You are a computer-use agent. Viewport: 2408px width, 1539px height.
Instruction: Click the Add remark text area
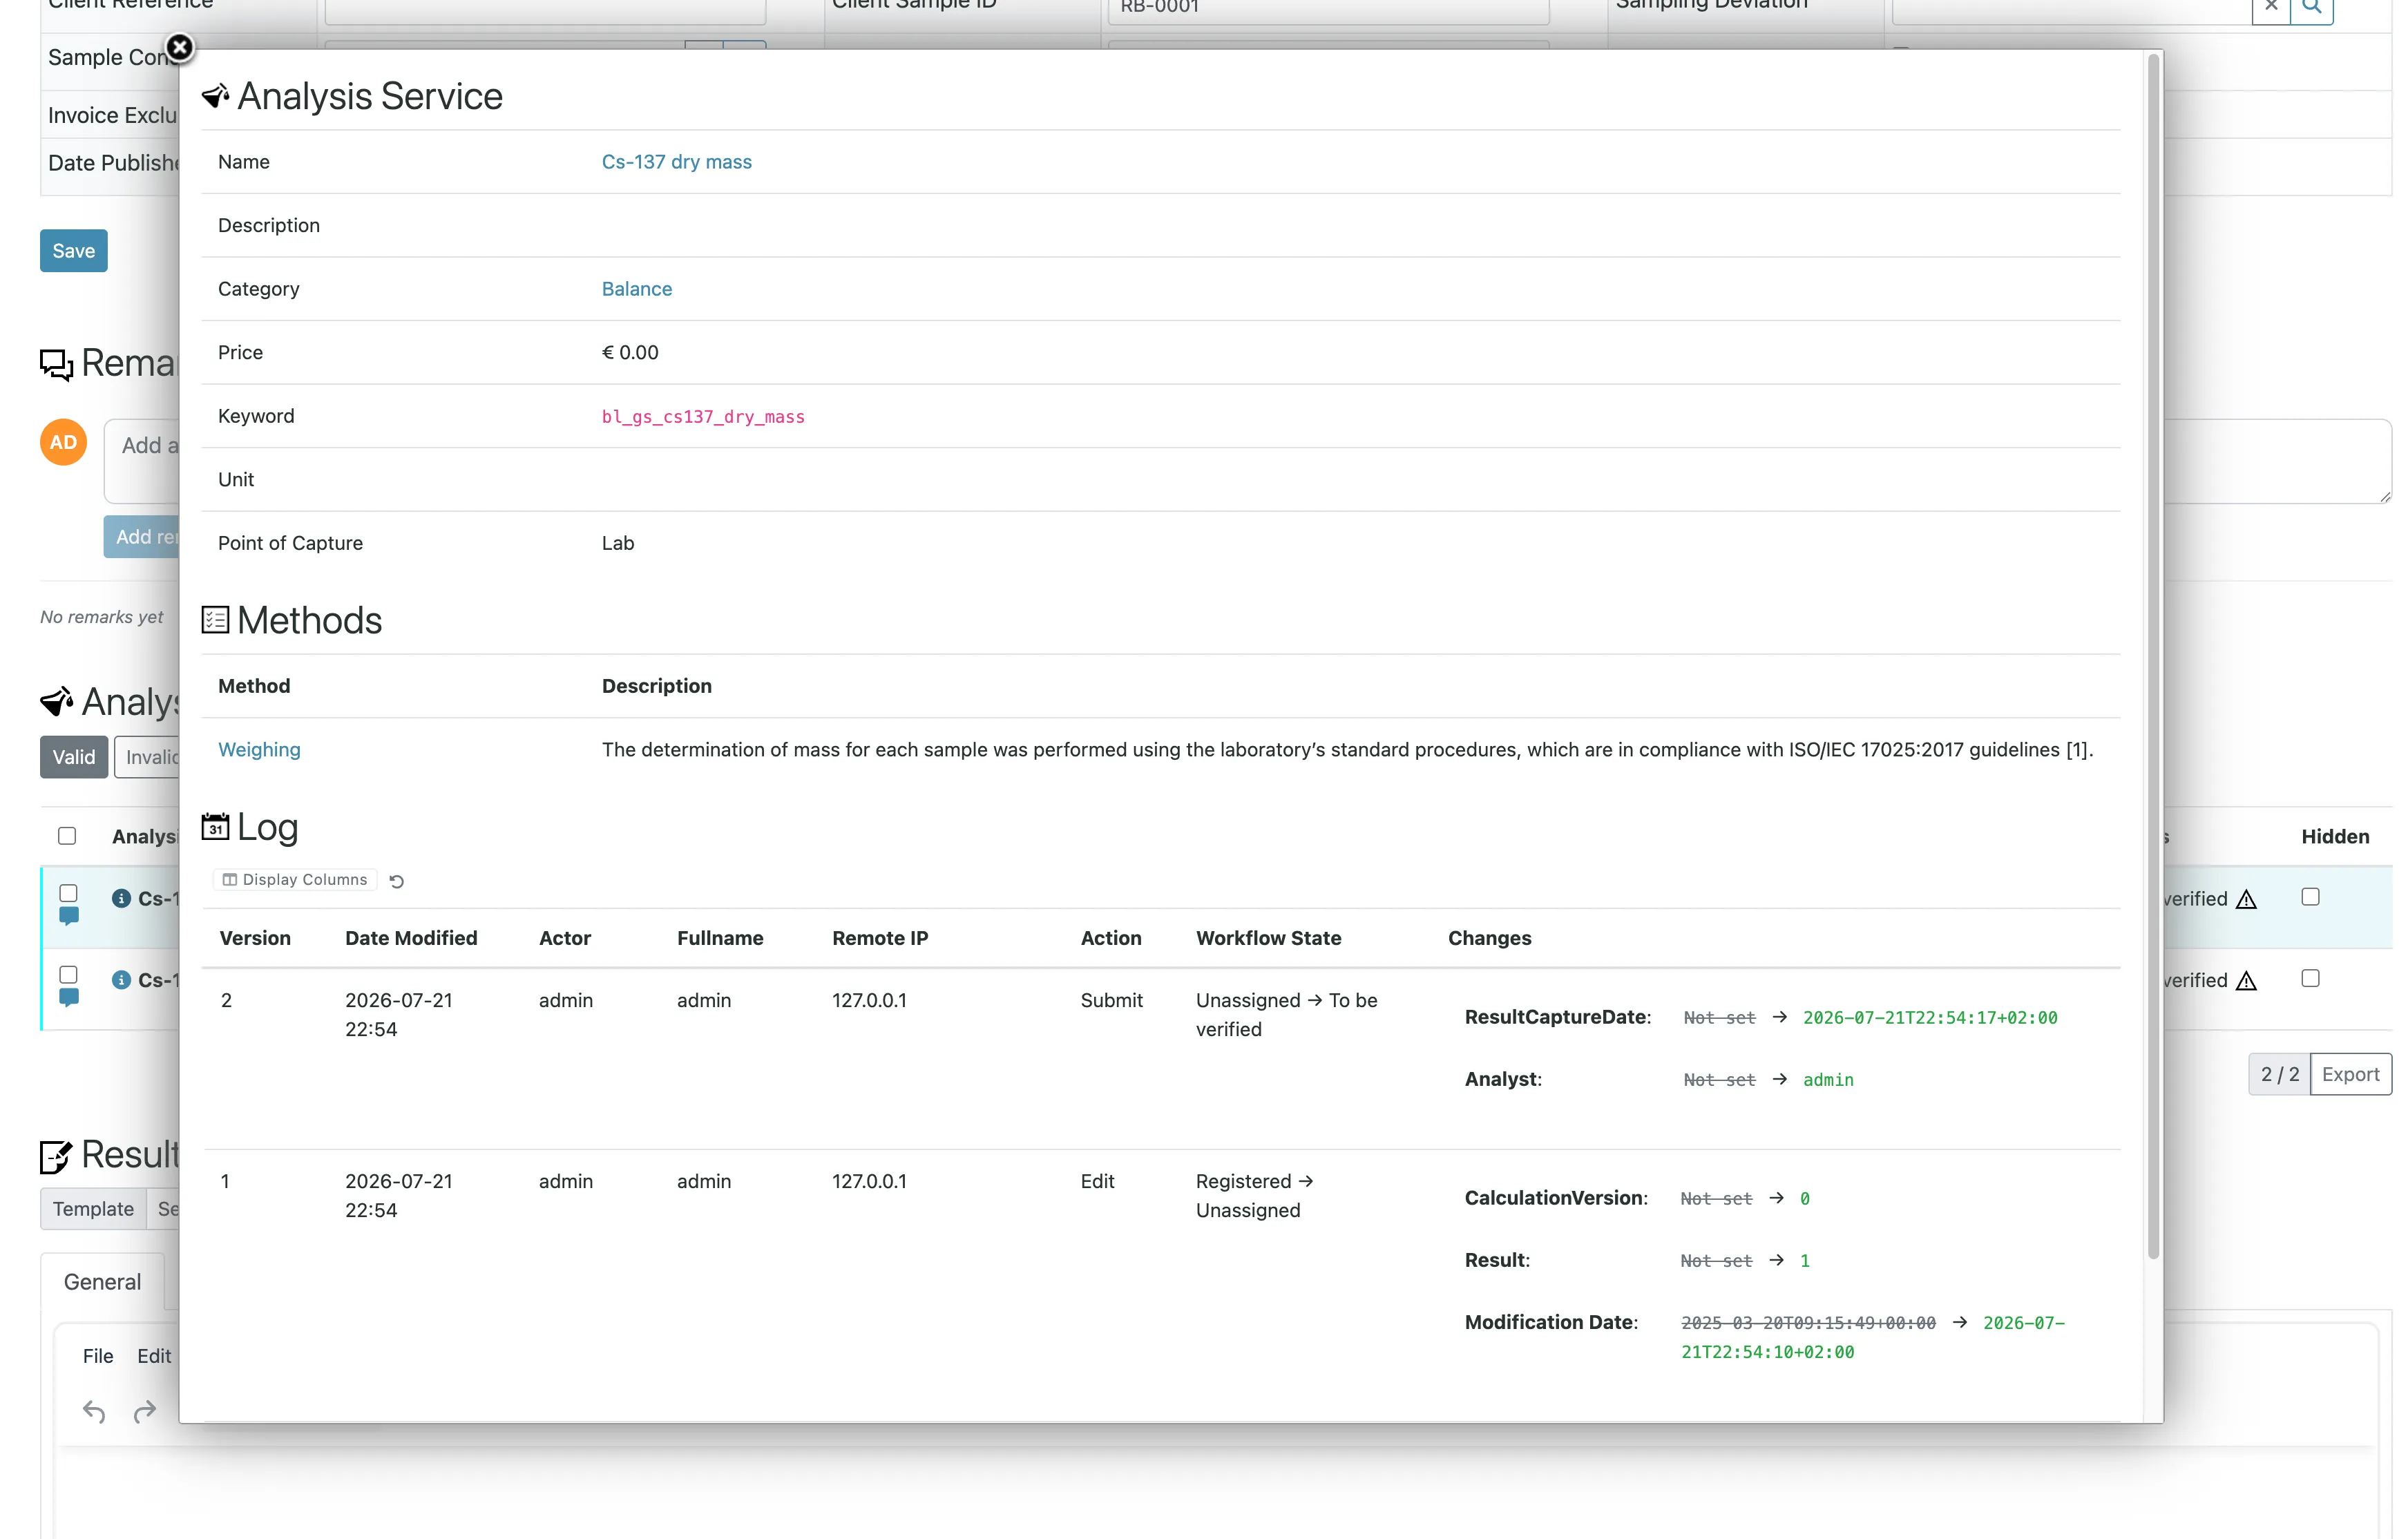coord(142,461)
